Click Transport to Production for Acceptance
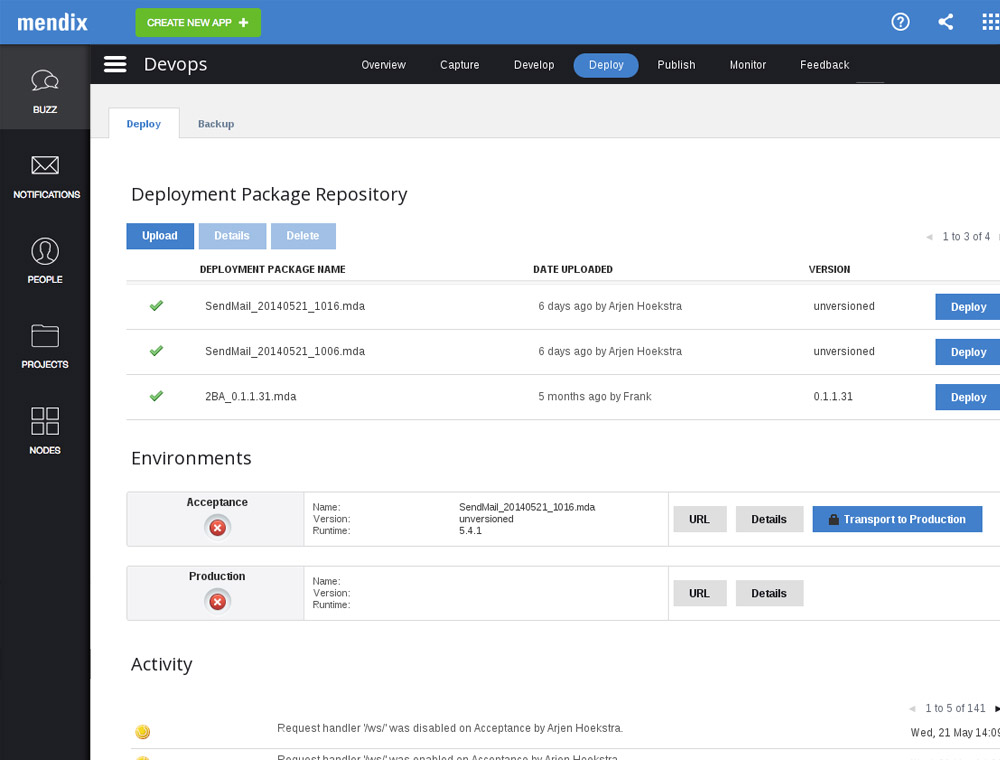This screenshot has height=760, width=1000. [897, 519]
